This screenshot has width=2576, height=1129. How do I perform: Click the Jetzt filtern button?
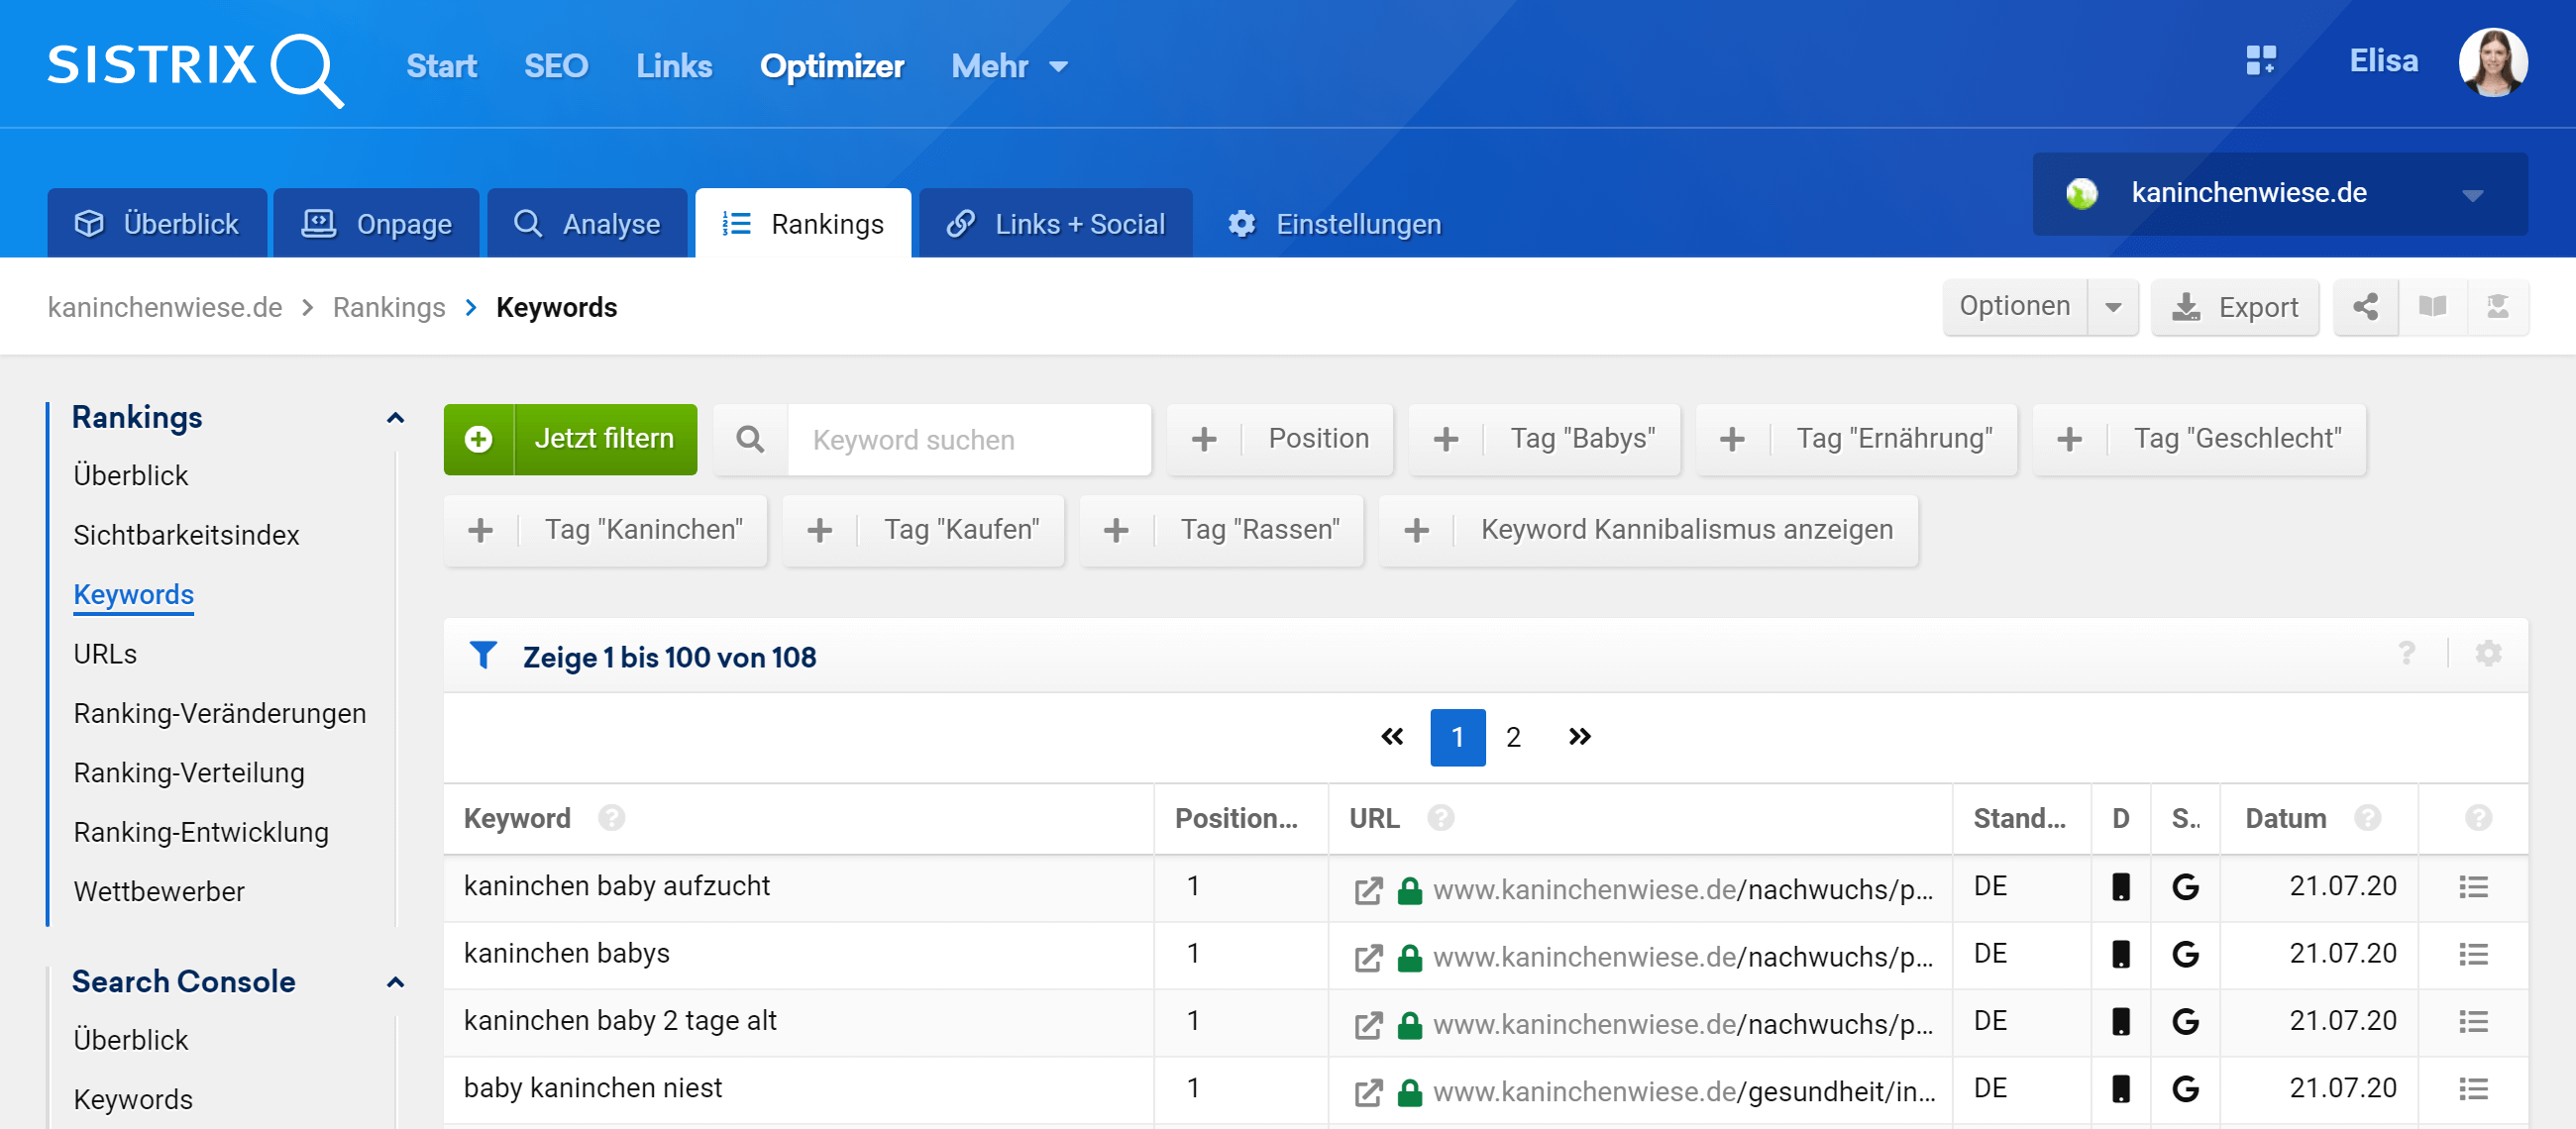(x=570, y=439)
